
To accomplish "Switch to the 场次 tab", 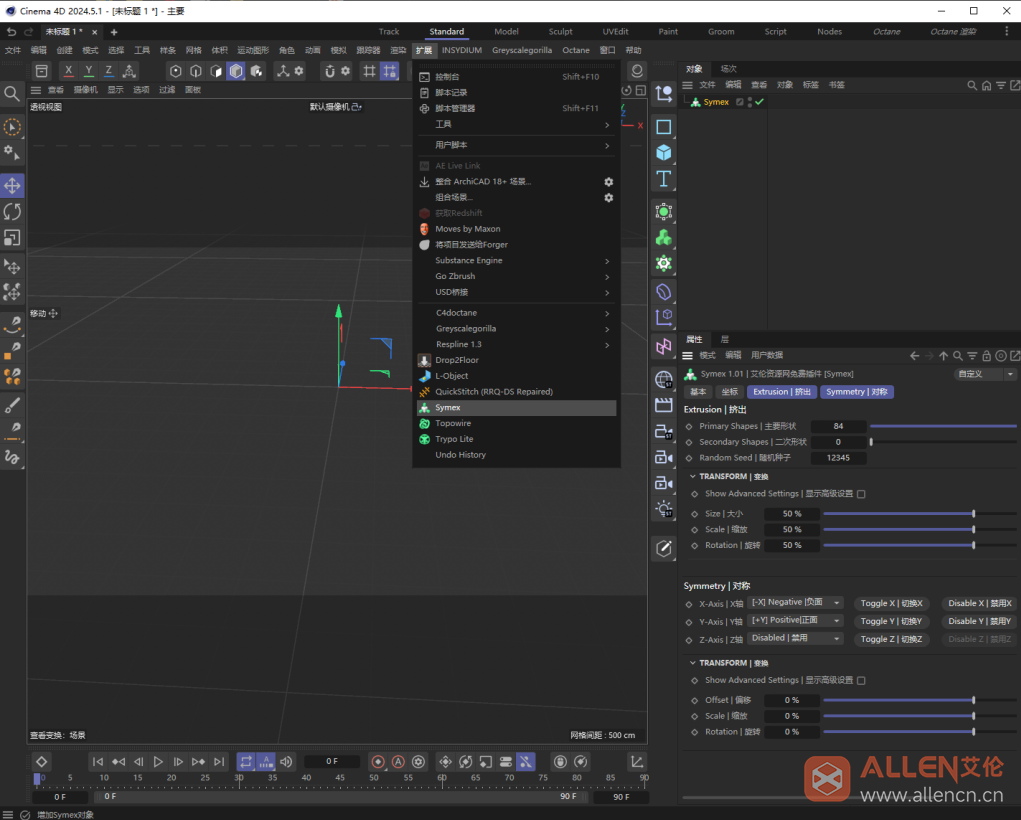I will tap(728, 69).
